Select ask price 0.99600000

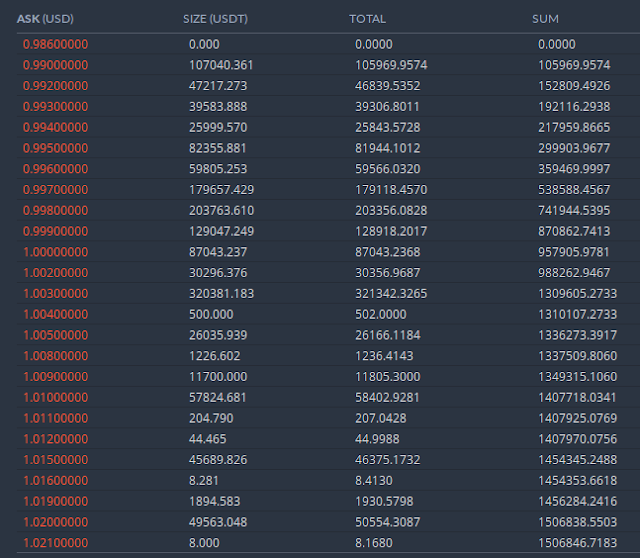pyautogui.click(x=56, y=169)
